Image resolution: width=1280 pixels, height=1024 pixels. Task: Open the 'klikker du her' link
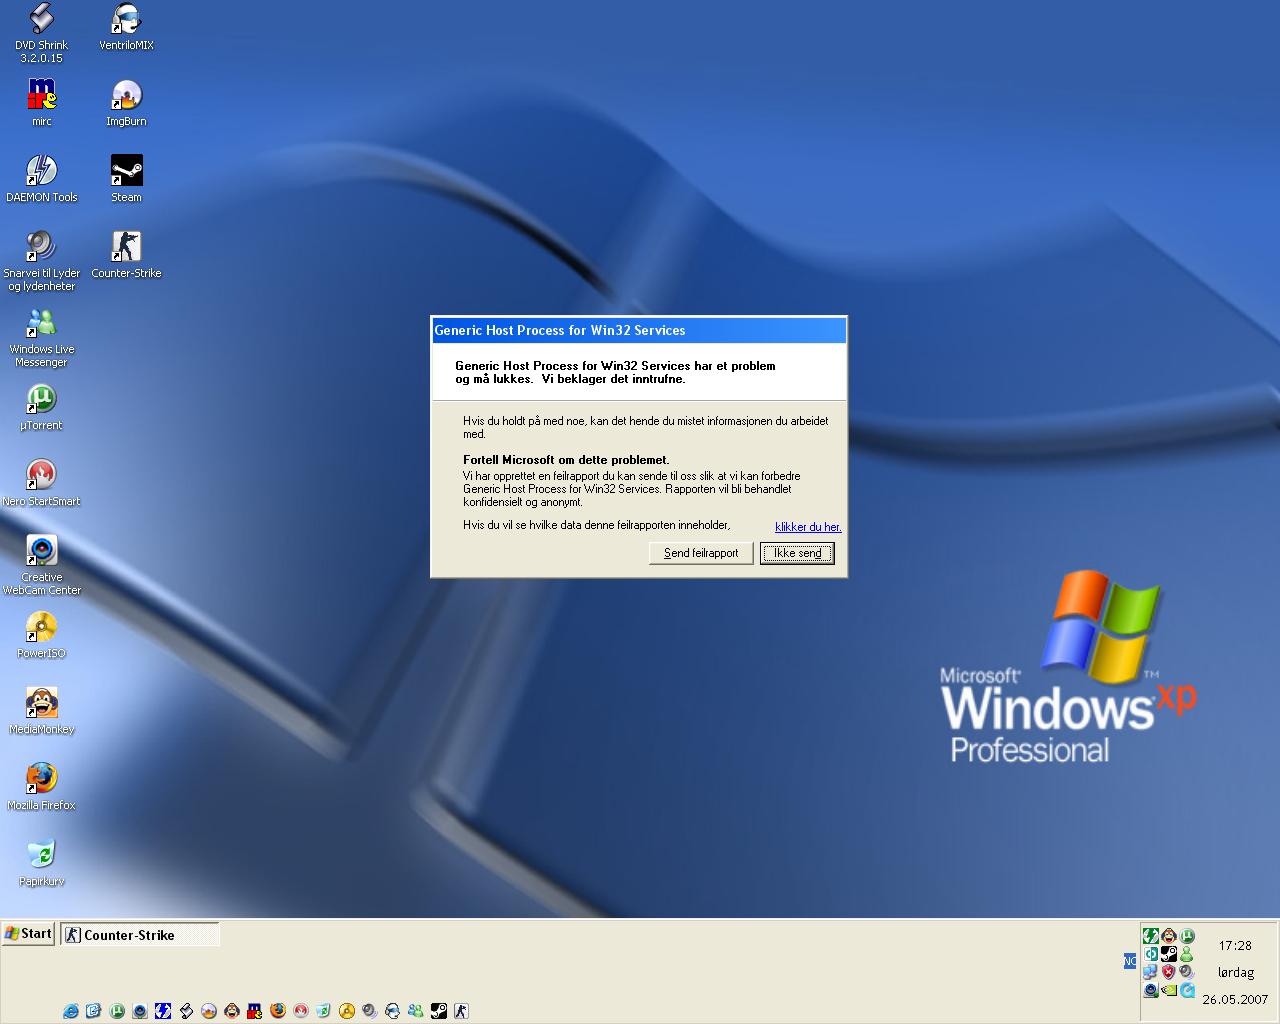coord(808,527)
